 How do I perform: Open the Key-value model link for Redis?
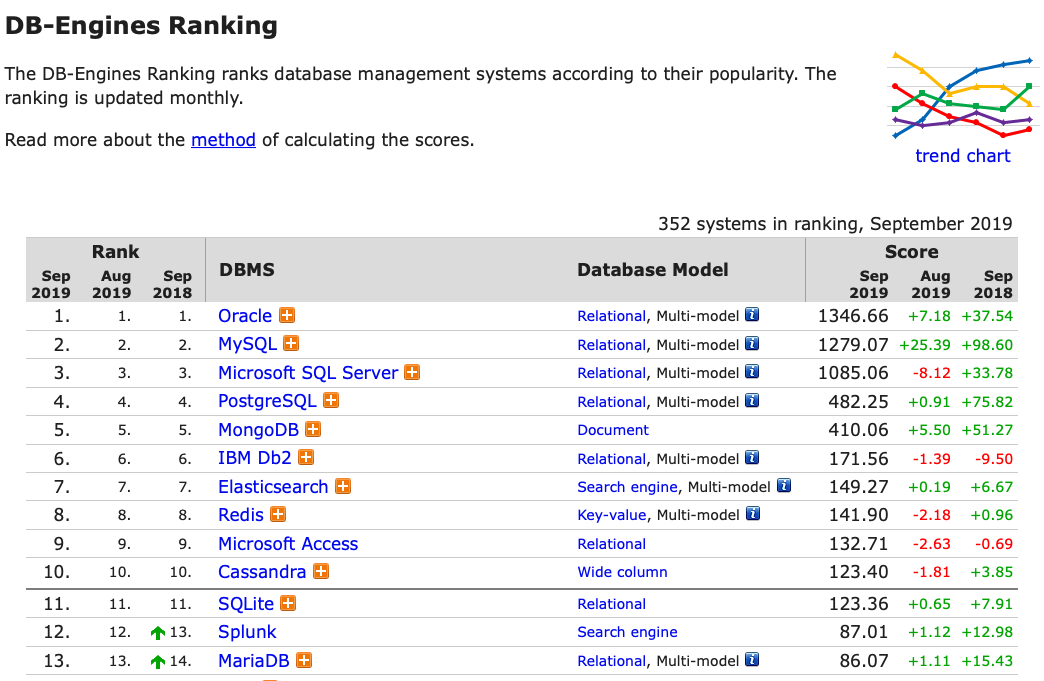[x=612, y=515]
